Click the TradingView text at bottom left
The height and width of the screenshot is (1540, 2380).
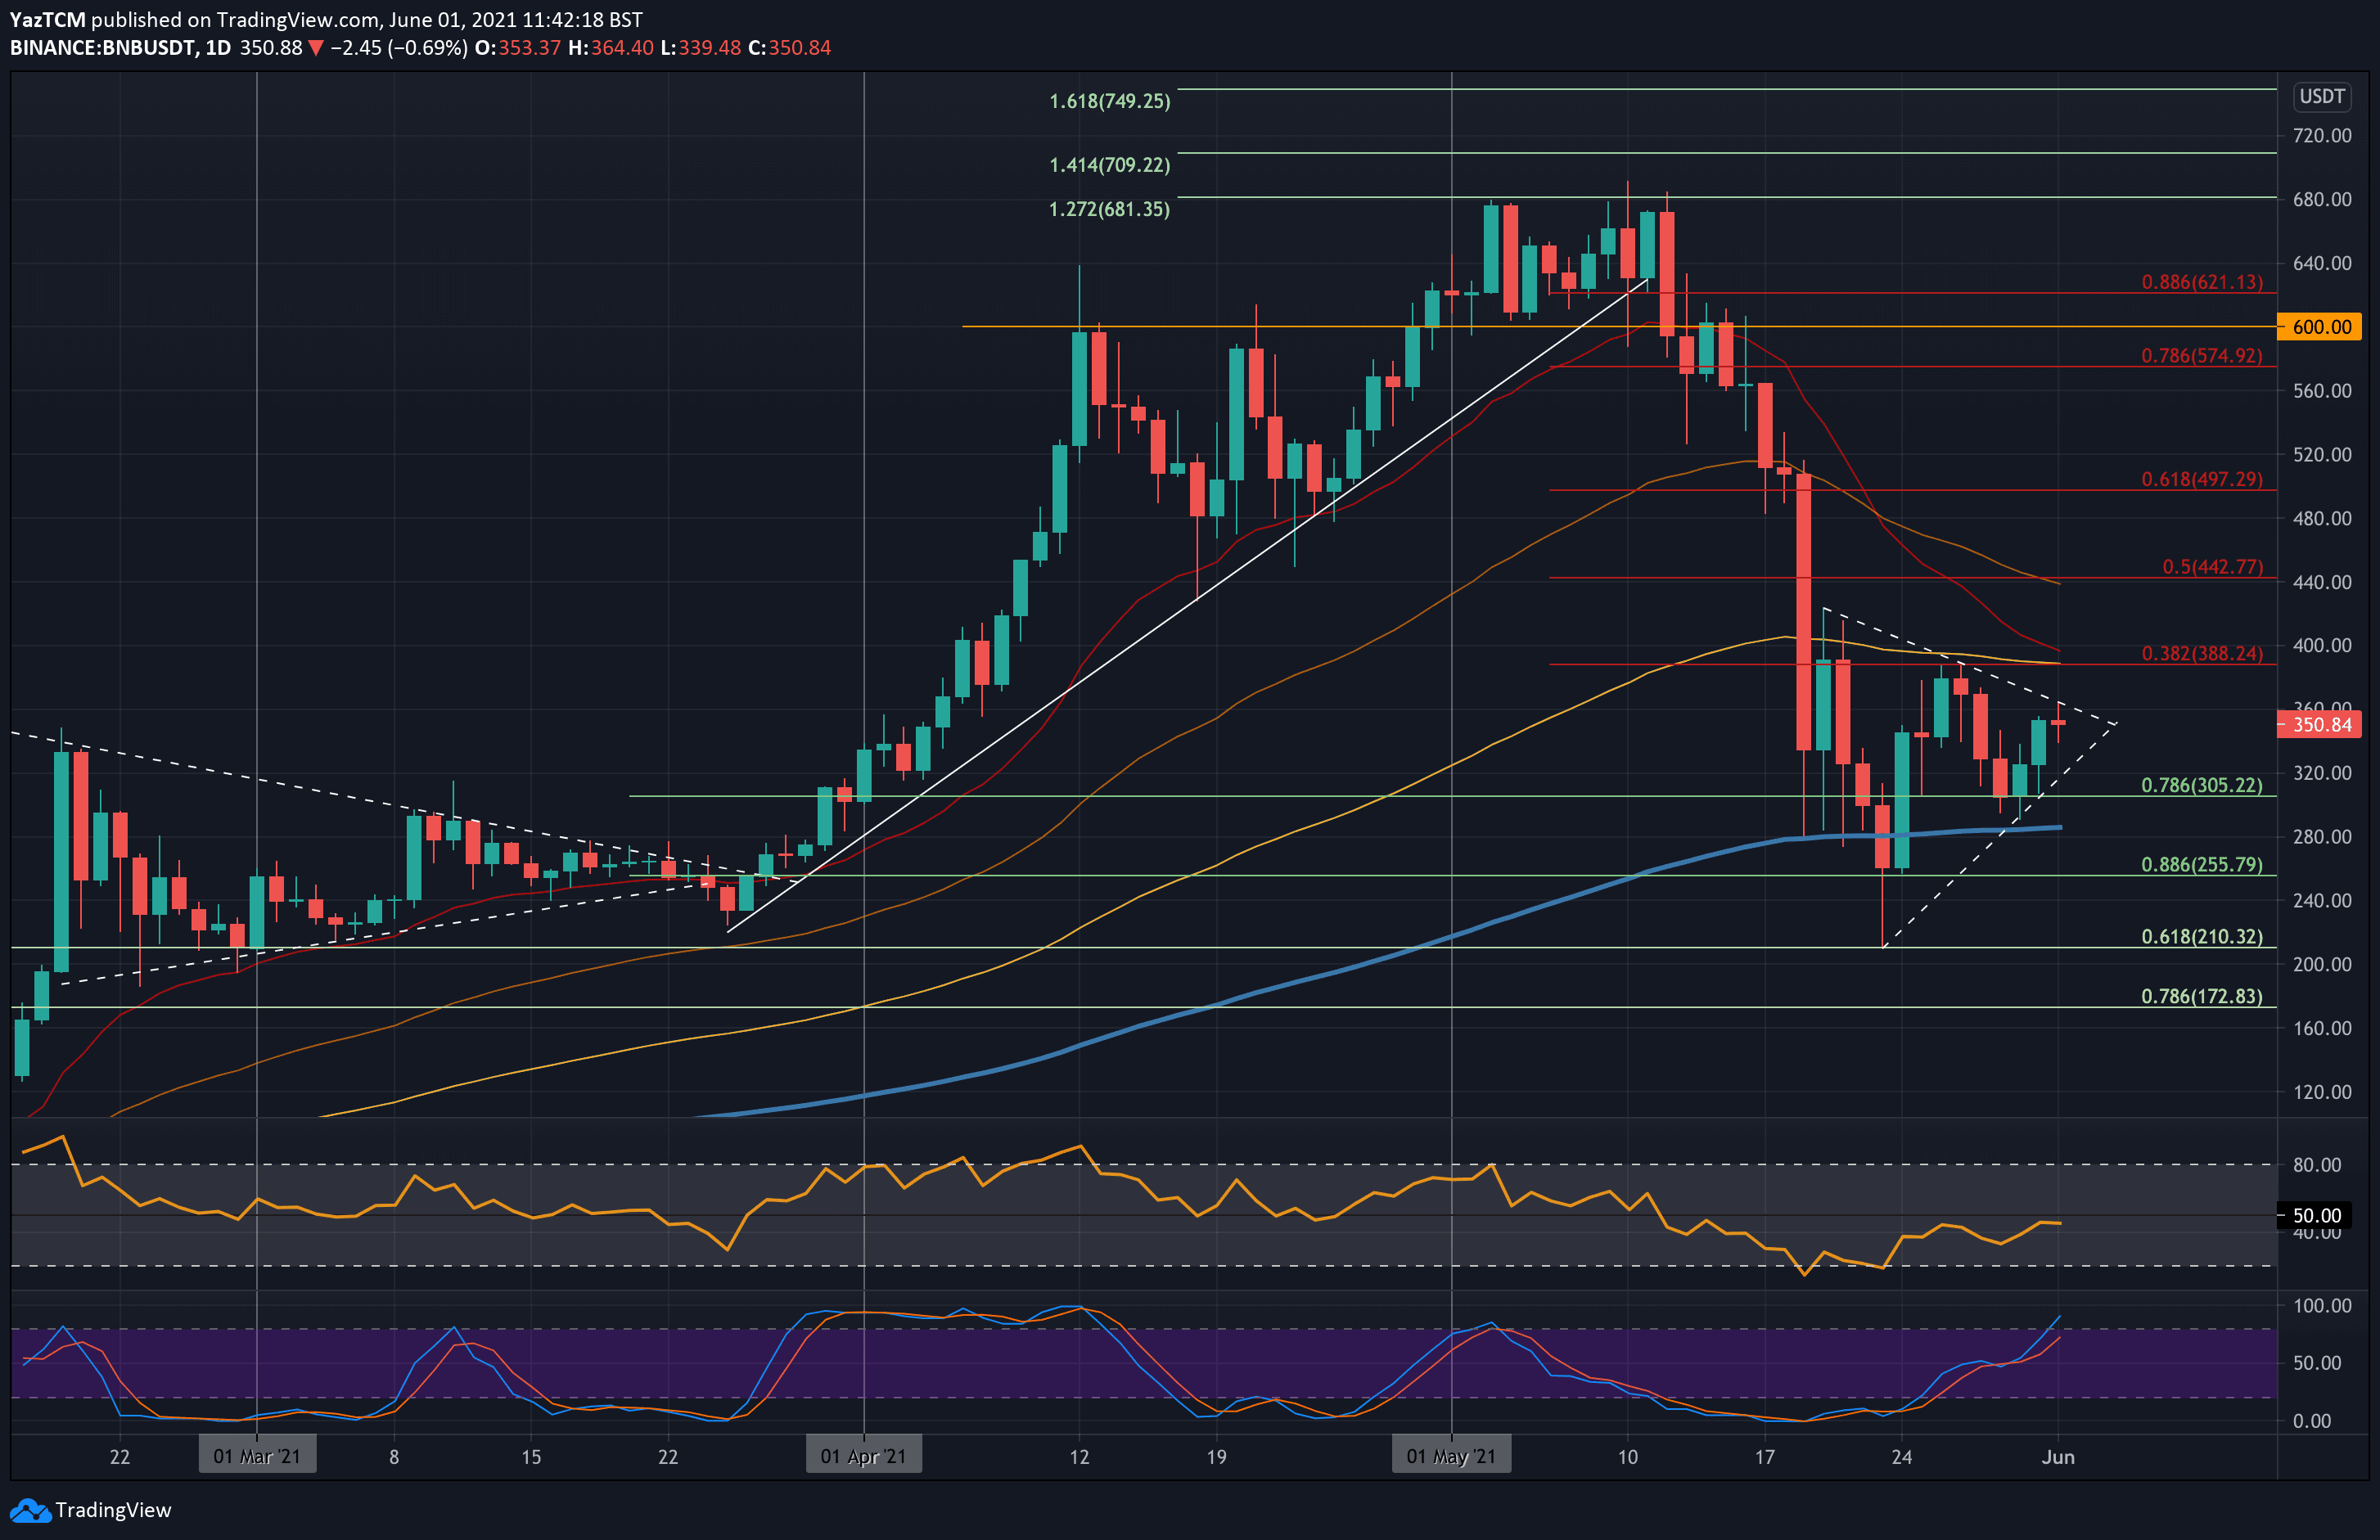click(113, 1510)
